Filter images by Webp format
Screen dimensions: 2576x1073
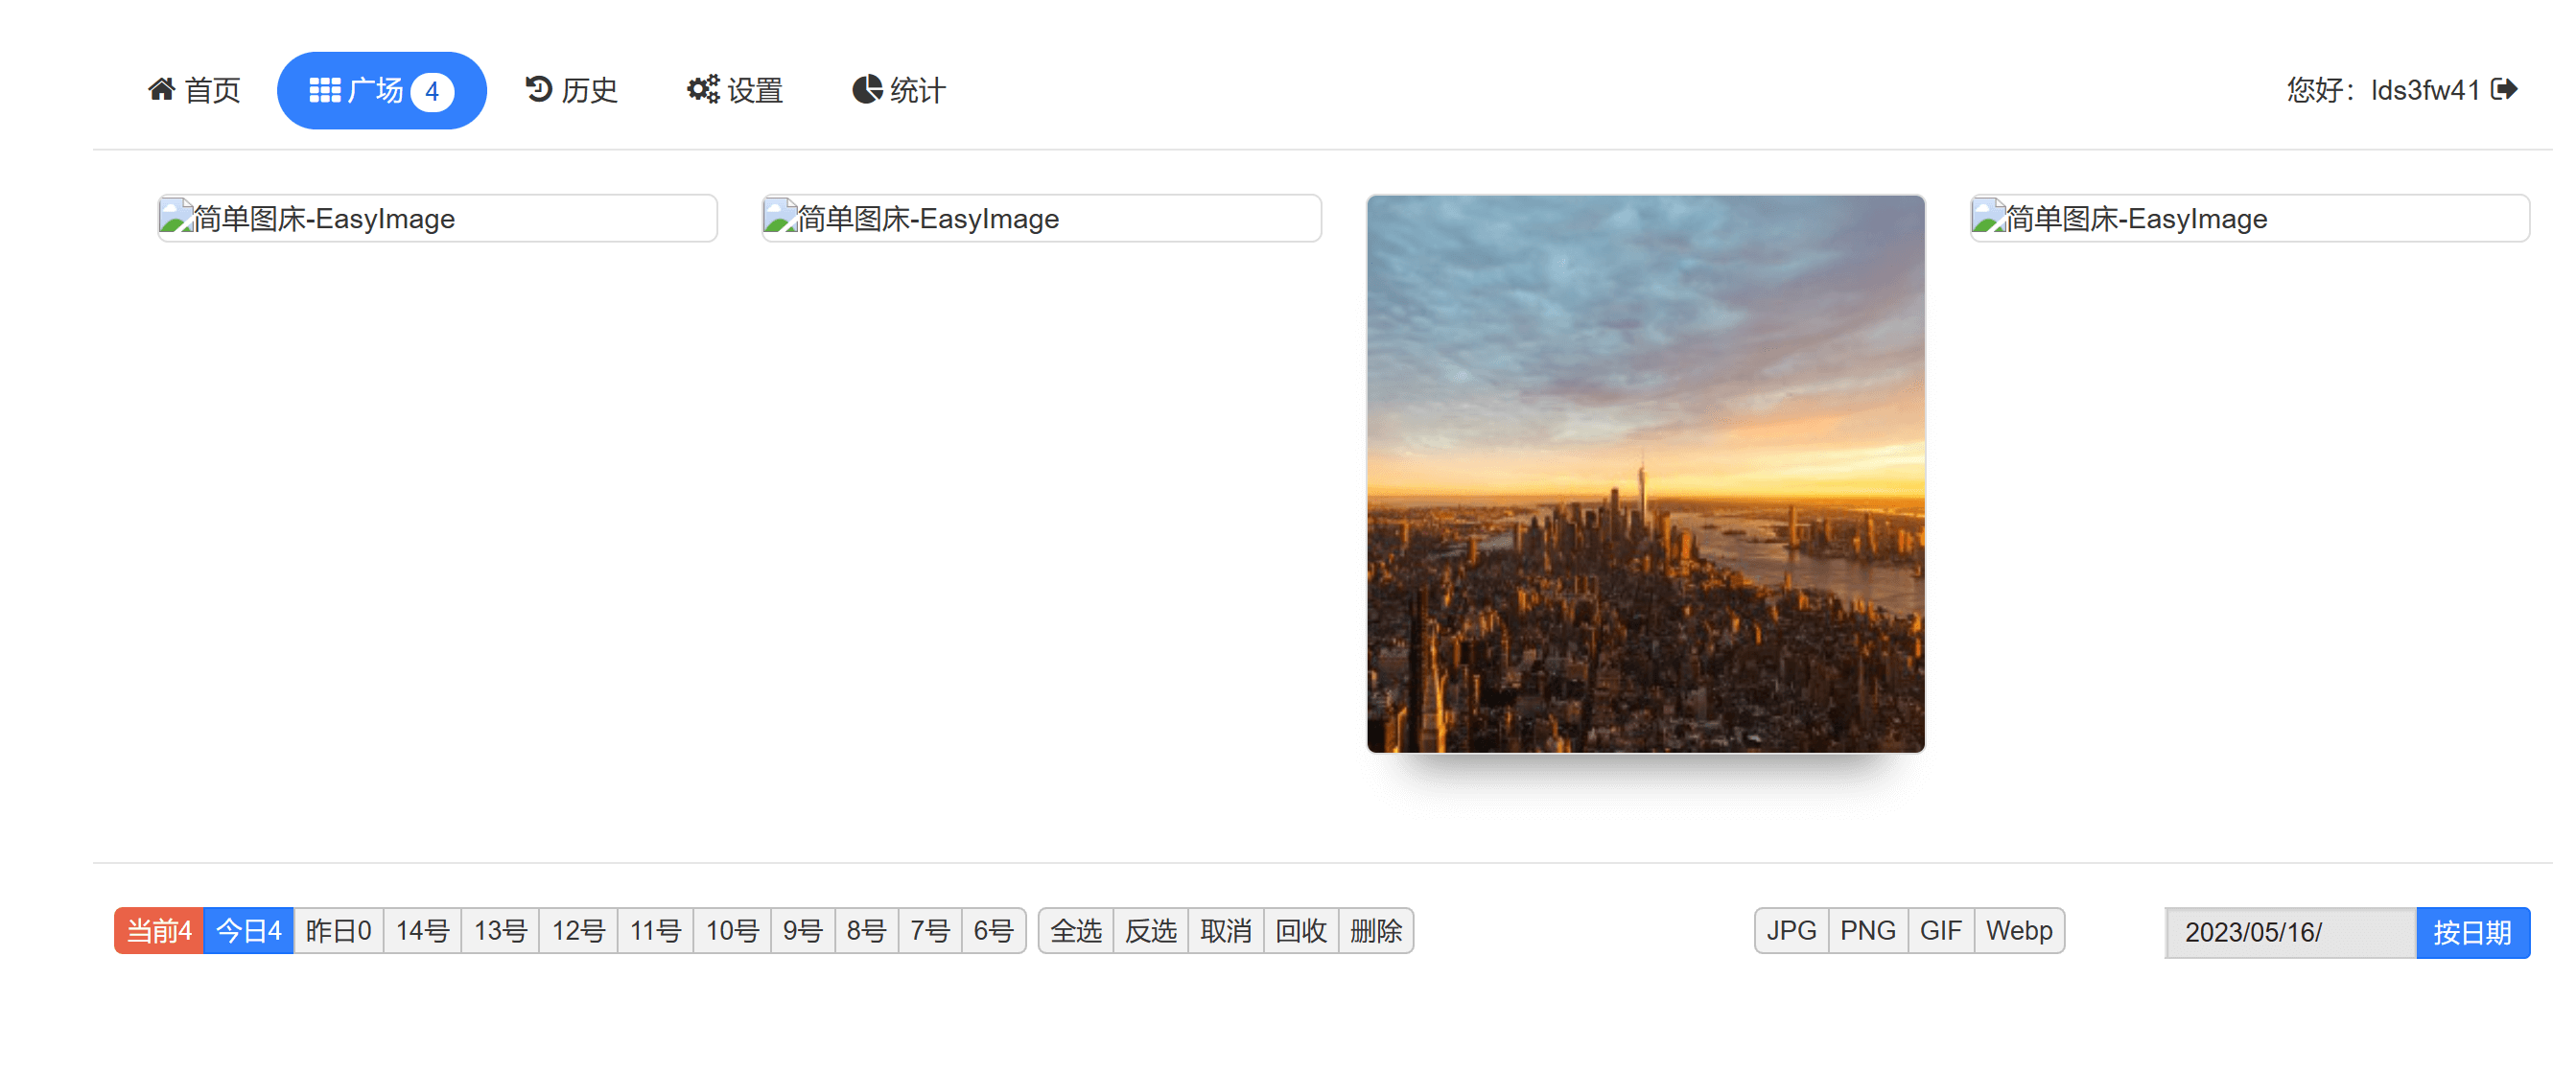coord(2019,930)
